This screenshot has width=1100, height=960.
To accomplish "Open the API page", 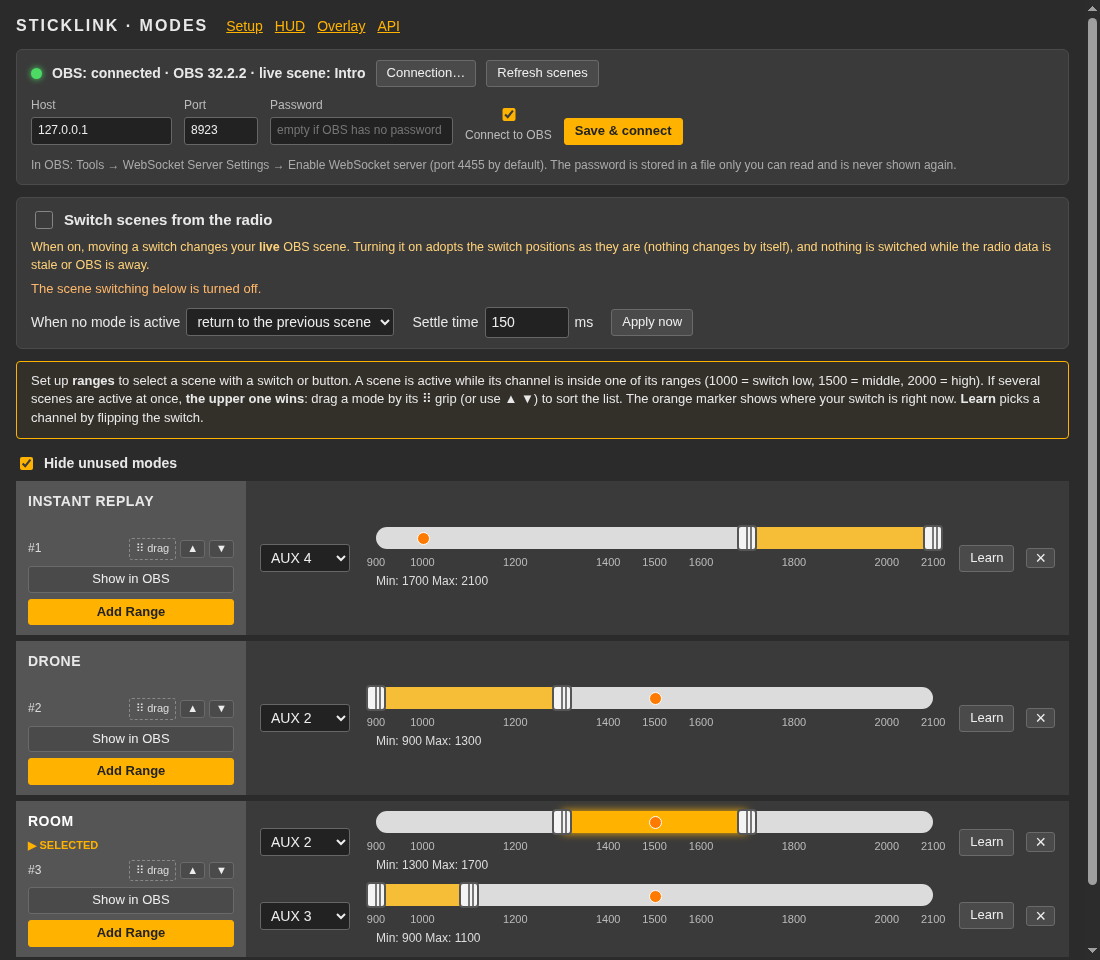I will 389,26.
